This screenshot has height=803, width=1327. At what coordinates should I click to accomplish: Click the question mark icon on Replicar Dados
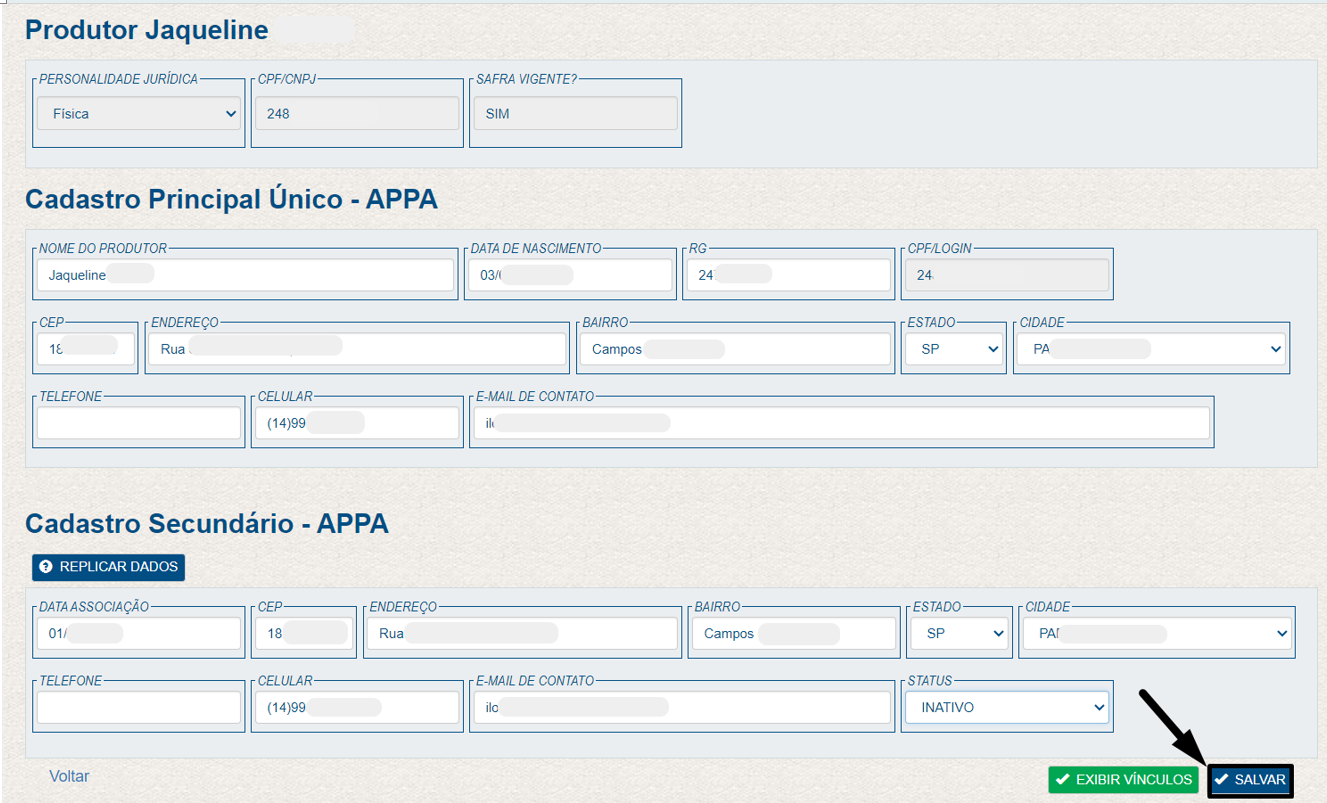(45, 567)
